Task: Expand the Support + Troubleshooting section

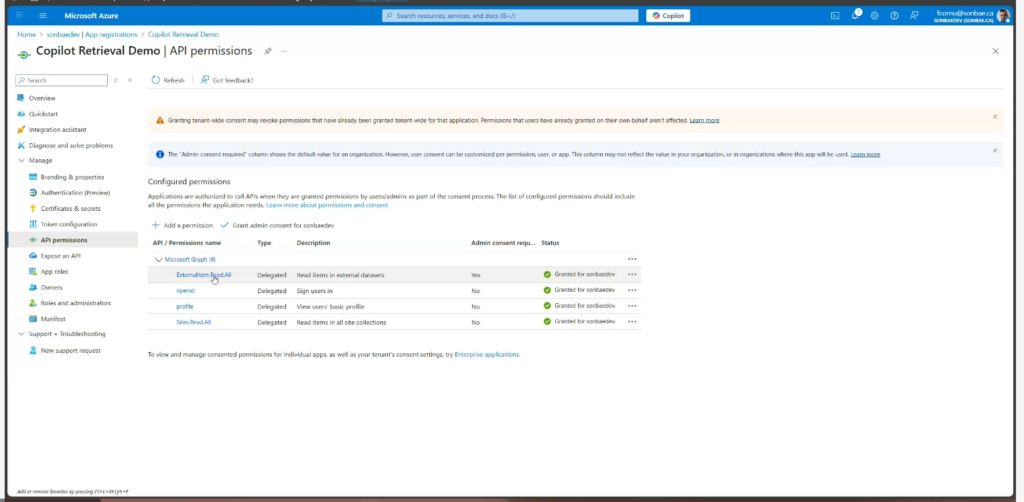Action: (21, 334)
